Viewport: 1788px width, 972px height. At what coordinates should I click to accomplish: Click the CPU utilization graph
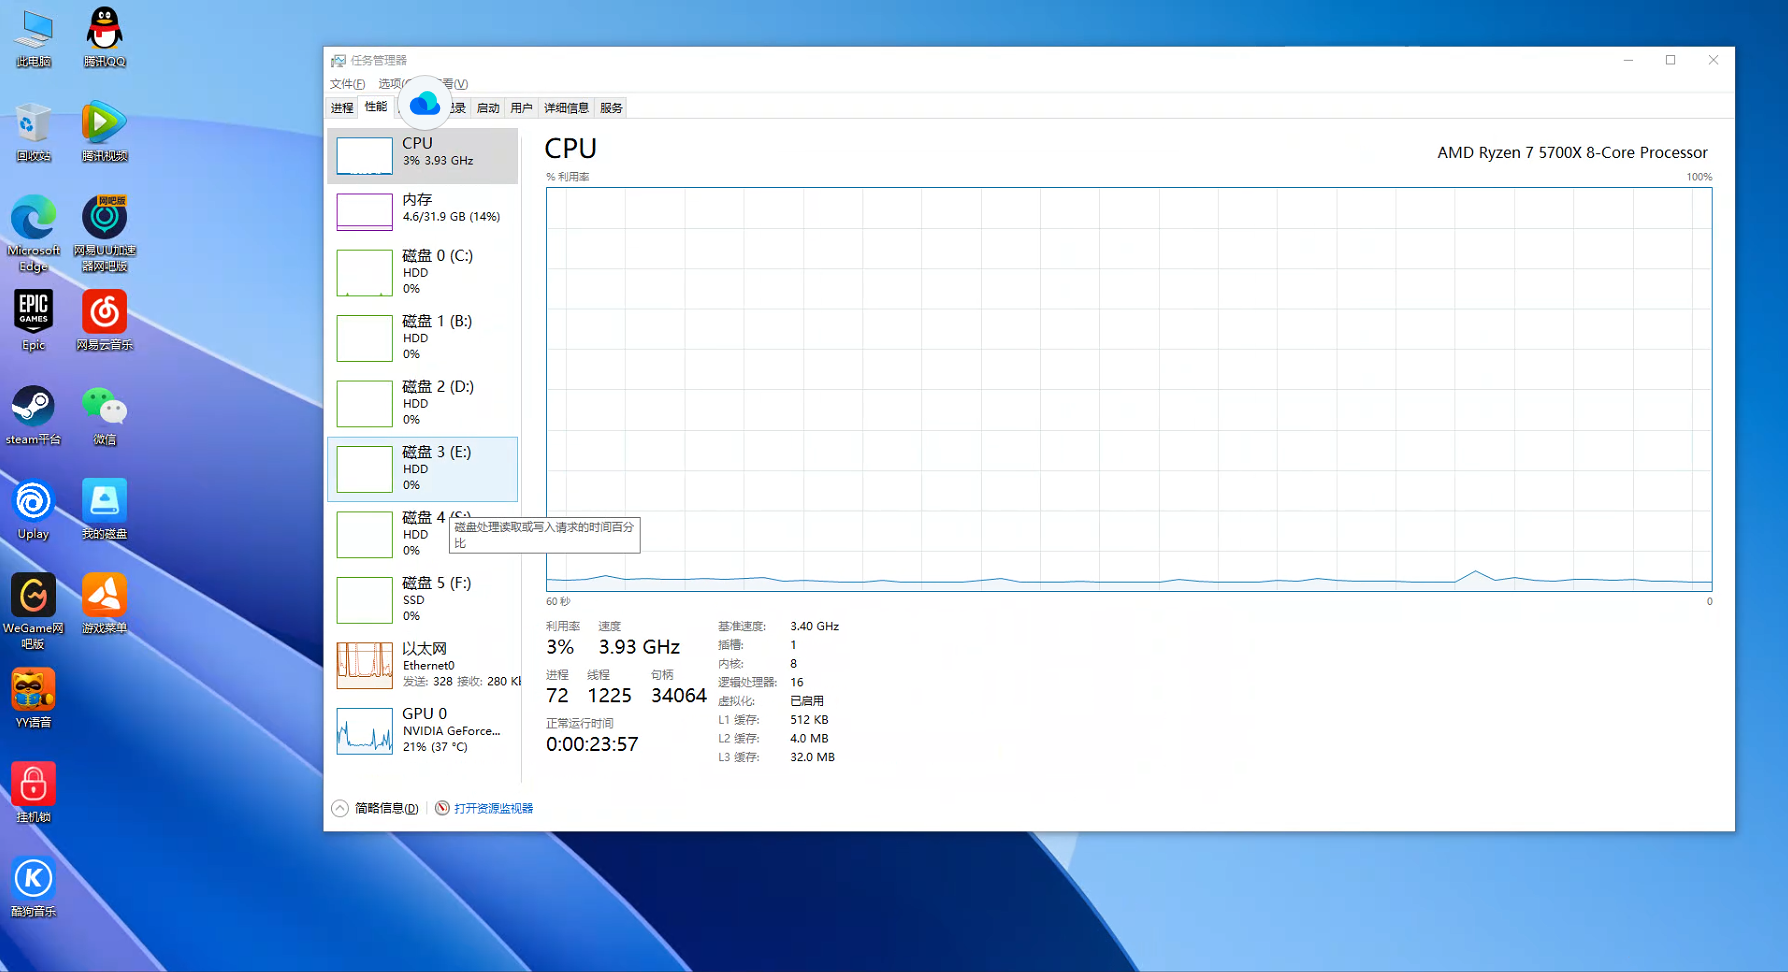pyautogui.click(x=1129, y=389)
